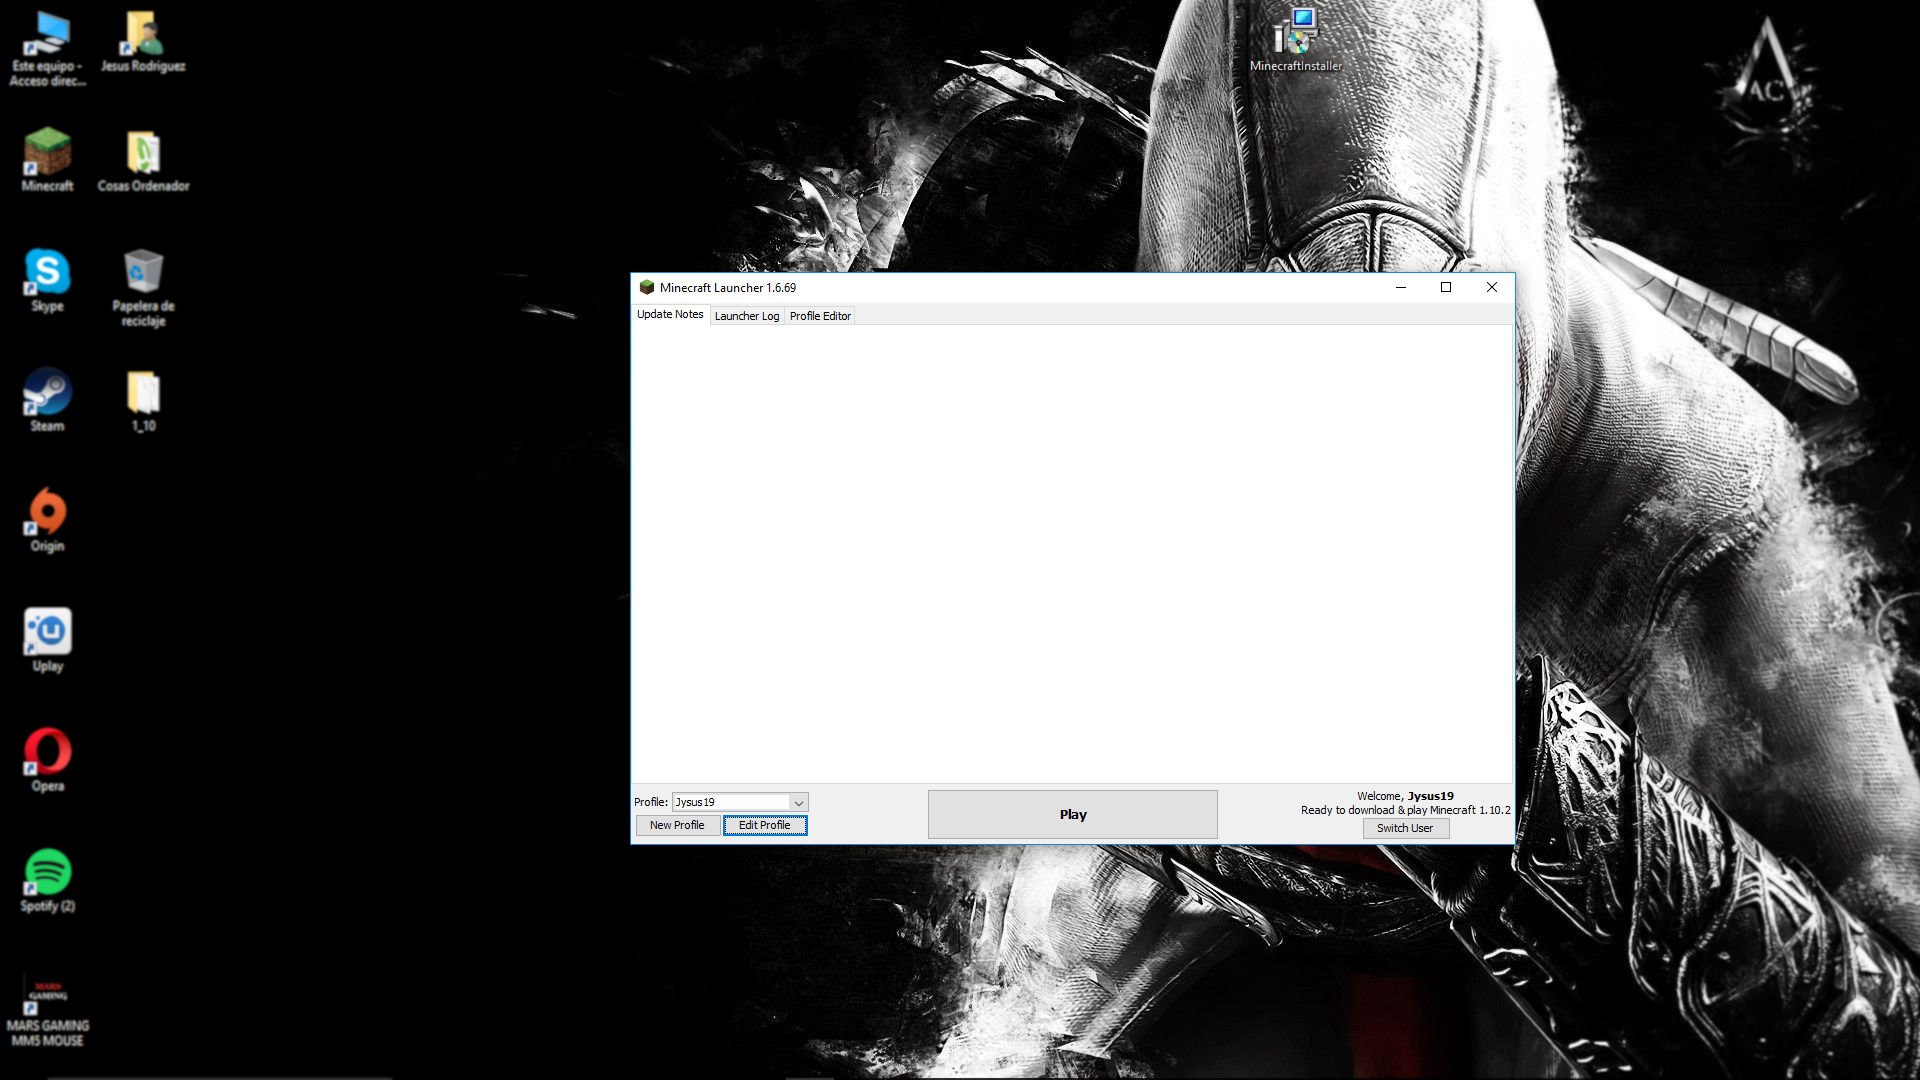Viewport: 1920px width, 1080px height.
Task: Open the Skype desktop icon
Action: 47,273
